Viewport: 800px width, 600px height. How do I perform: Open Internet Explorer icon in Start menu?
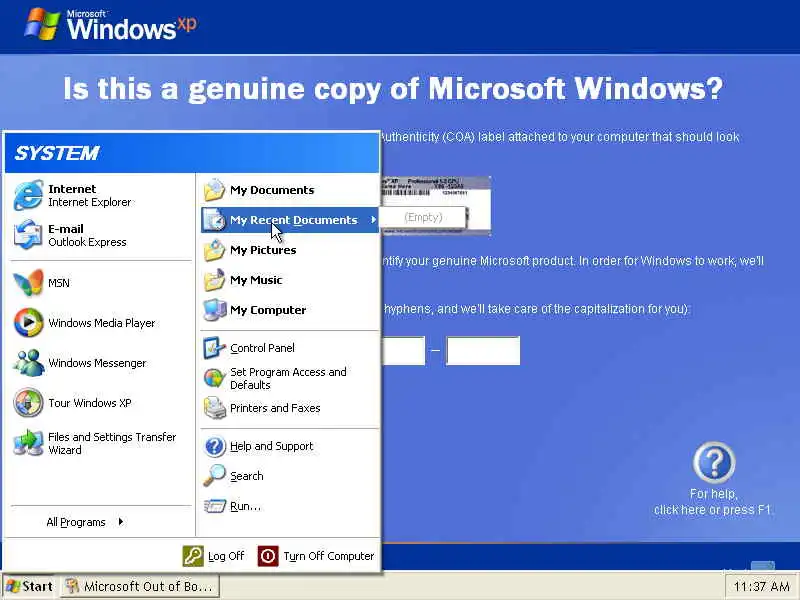tap(28, 195)
